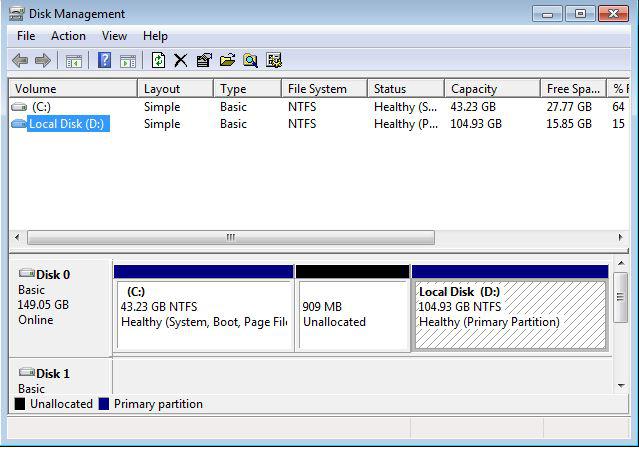The width and height of the screenshot is (639, 449).
Task: Click the Refresh toolbar icon
Action: click(158, 61)
